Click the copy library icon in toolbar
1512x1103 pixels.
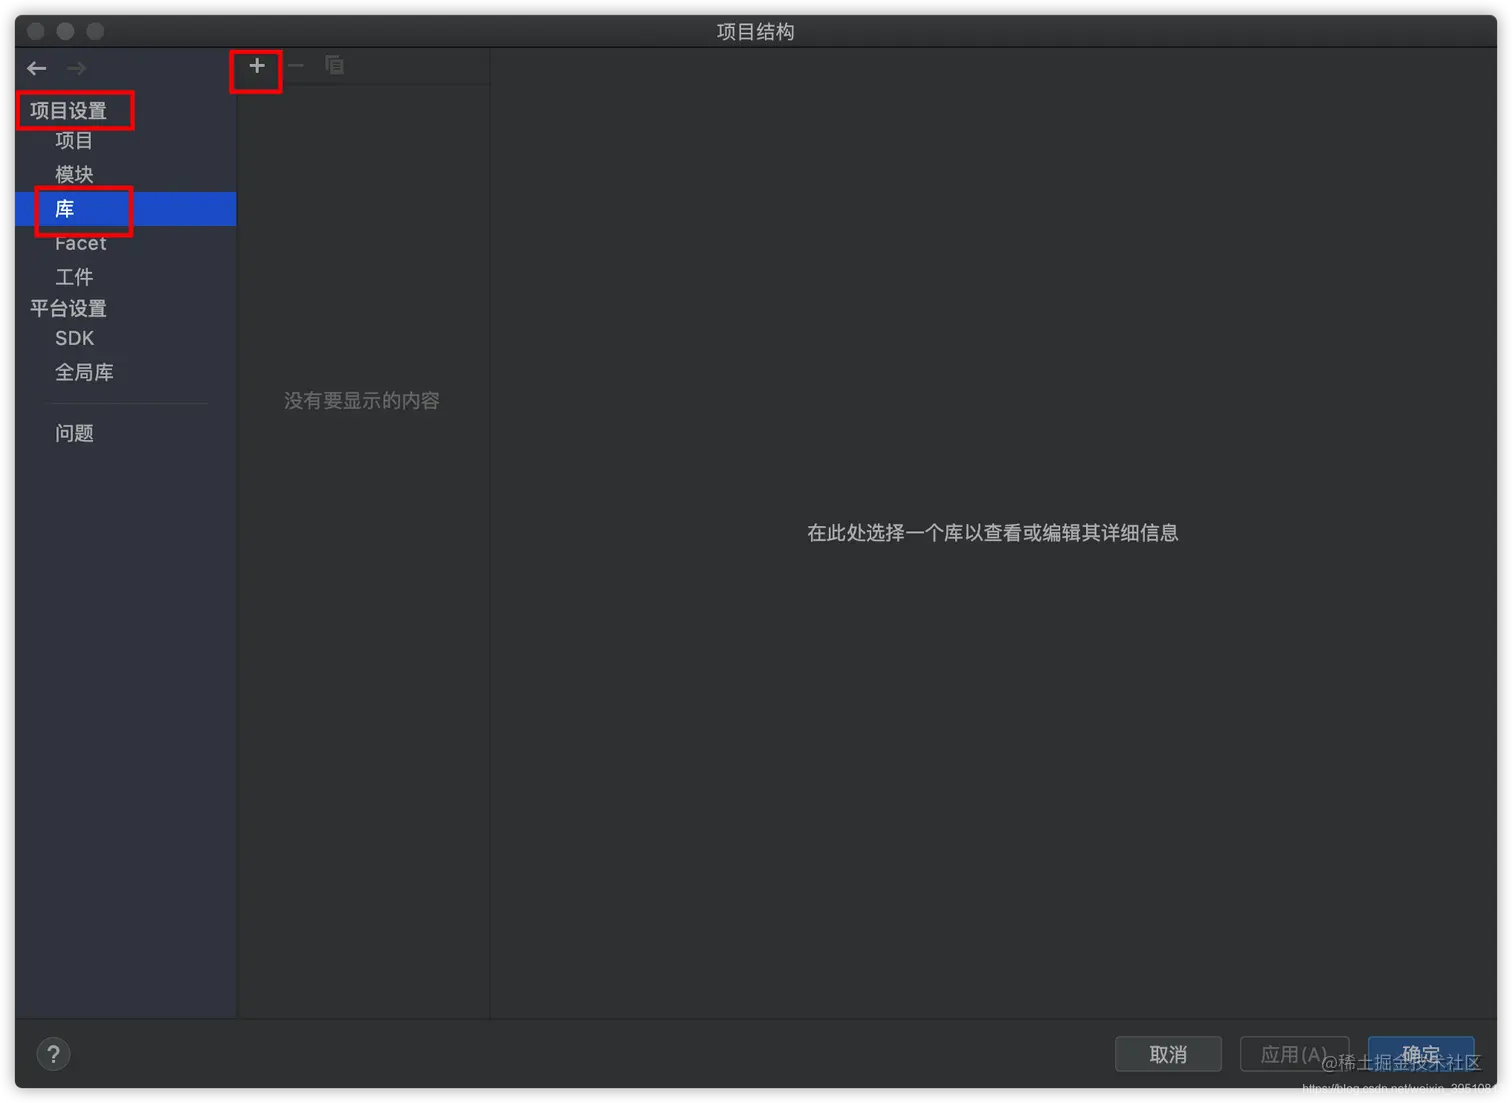pos(334,65)
